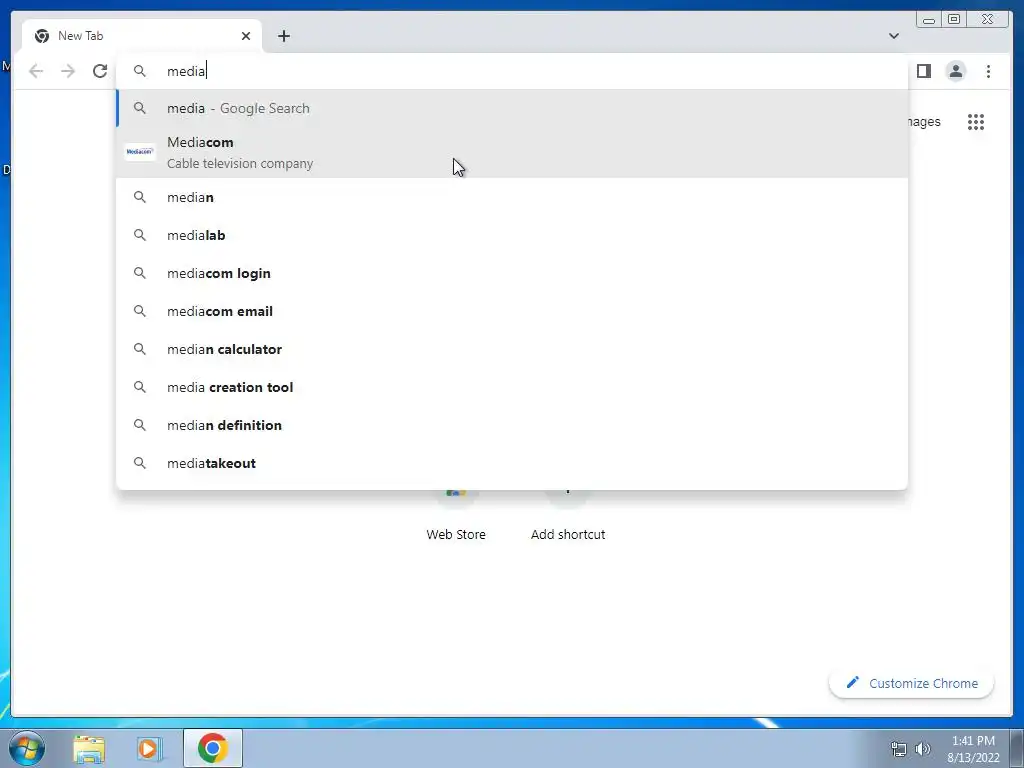Select the 'mediacom email' suggestion

pyautogui.click(x=512, y=311)
